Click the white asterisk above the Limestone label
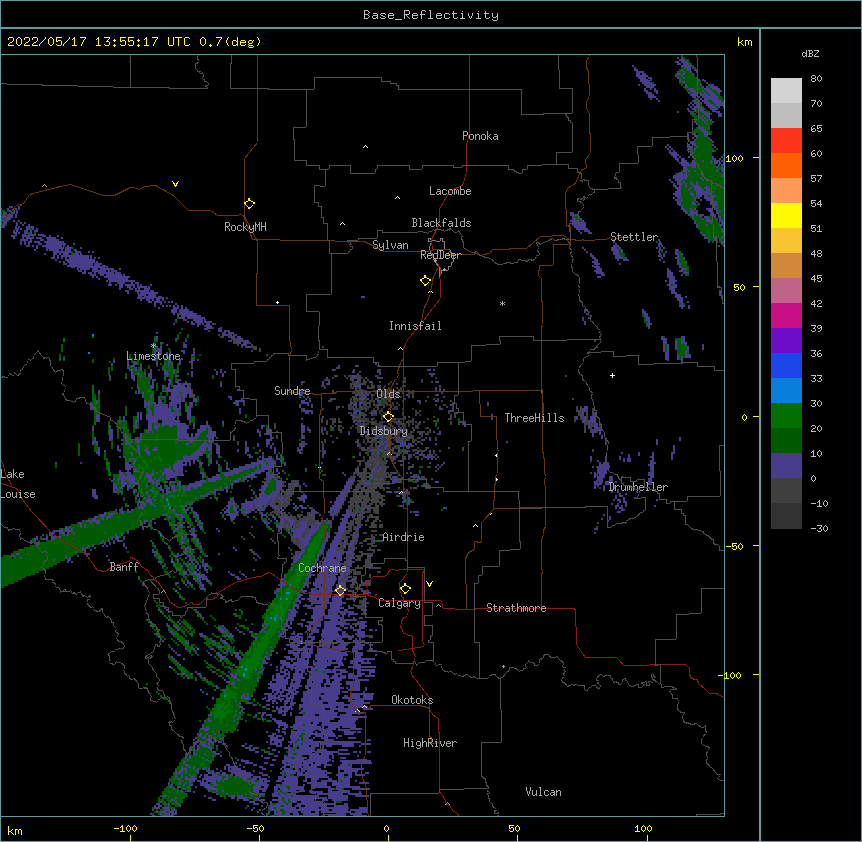 [154, 346]
